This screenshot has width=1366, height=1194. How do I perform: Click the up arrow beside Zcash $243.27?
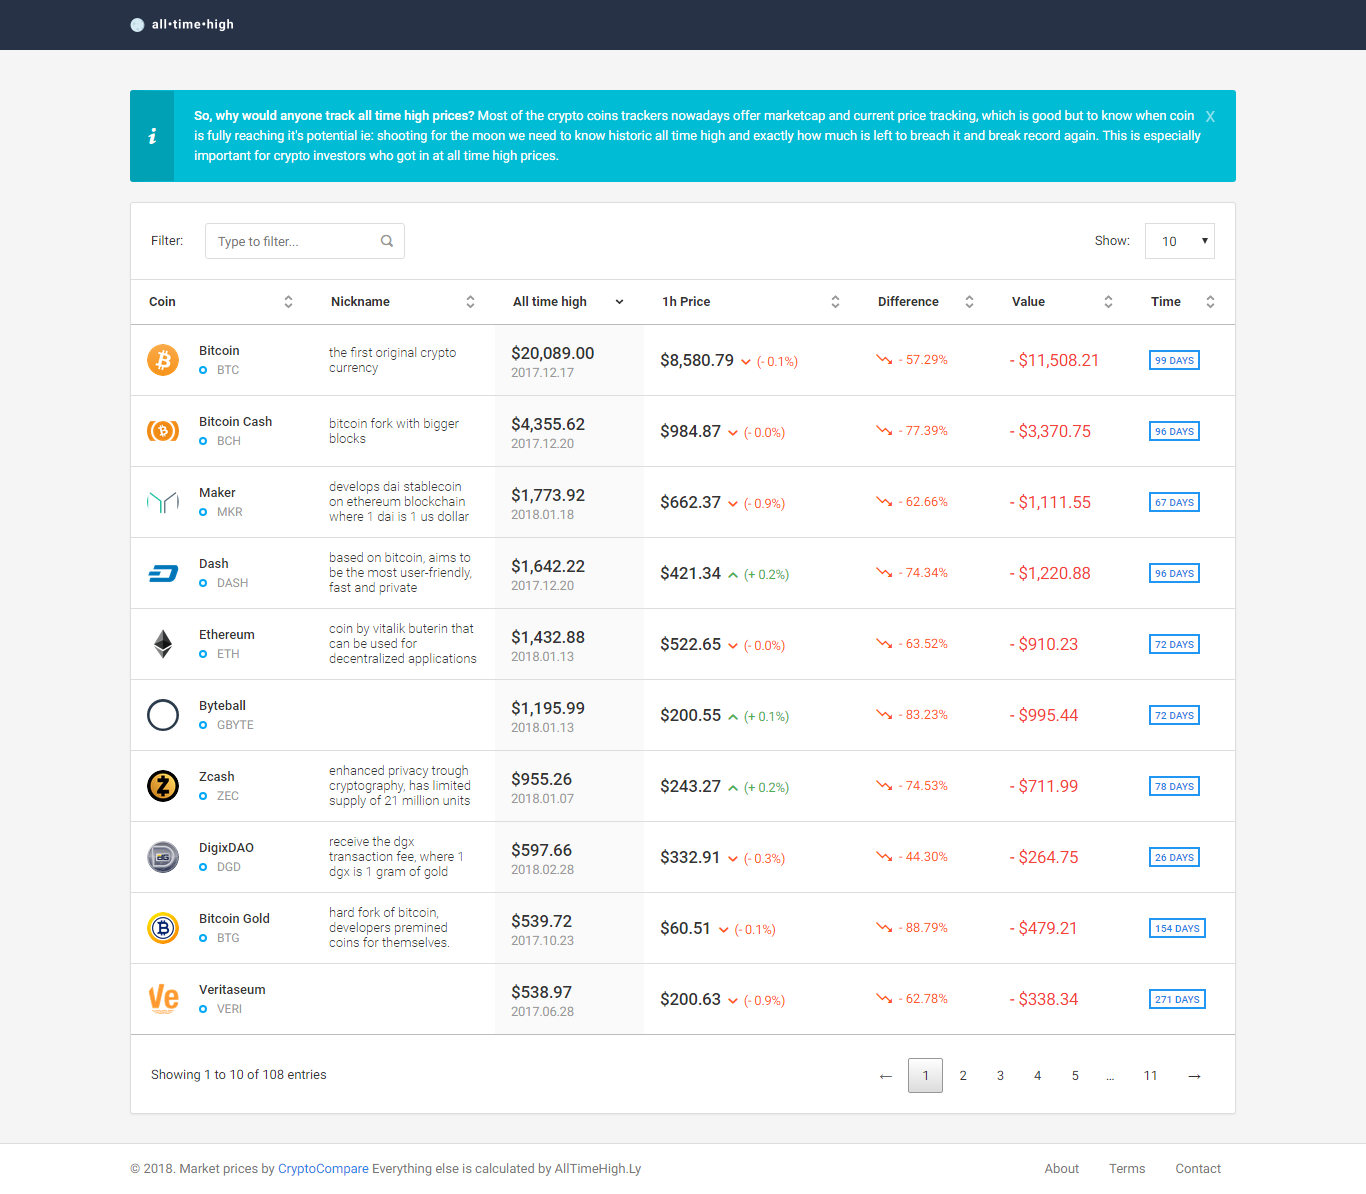coord(733,788)
